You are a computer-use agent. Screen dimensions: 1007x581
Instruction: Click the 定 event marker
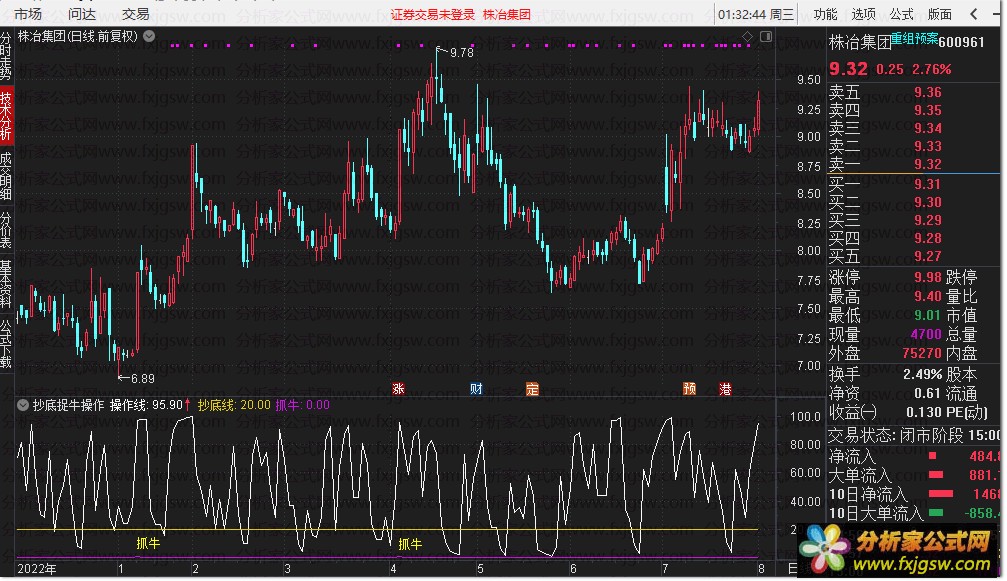pyautogui.click(x=532, y=388)
